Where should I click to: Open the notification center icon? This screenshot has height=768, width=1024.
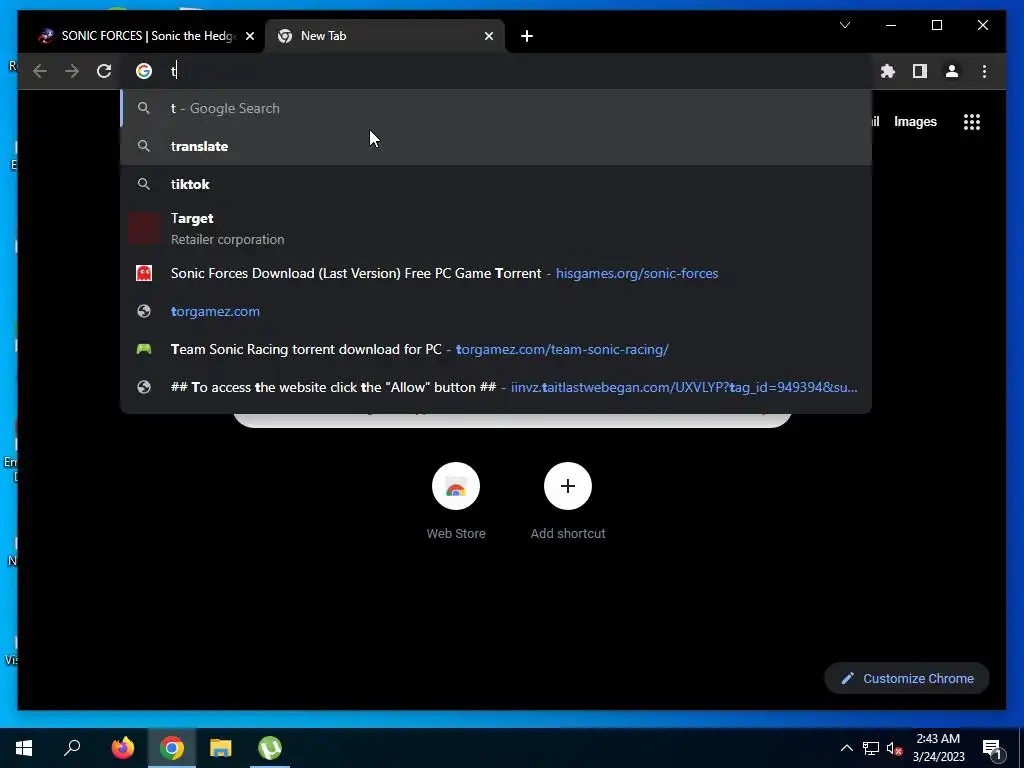991,748
